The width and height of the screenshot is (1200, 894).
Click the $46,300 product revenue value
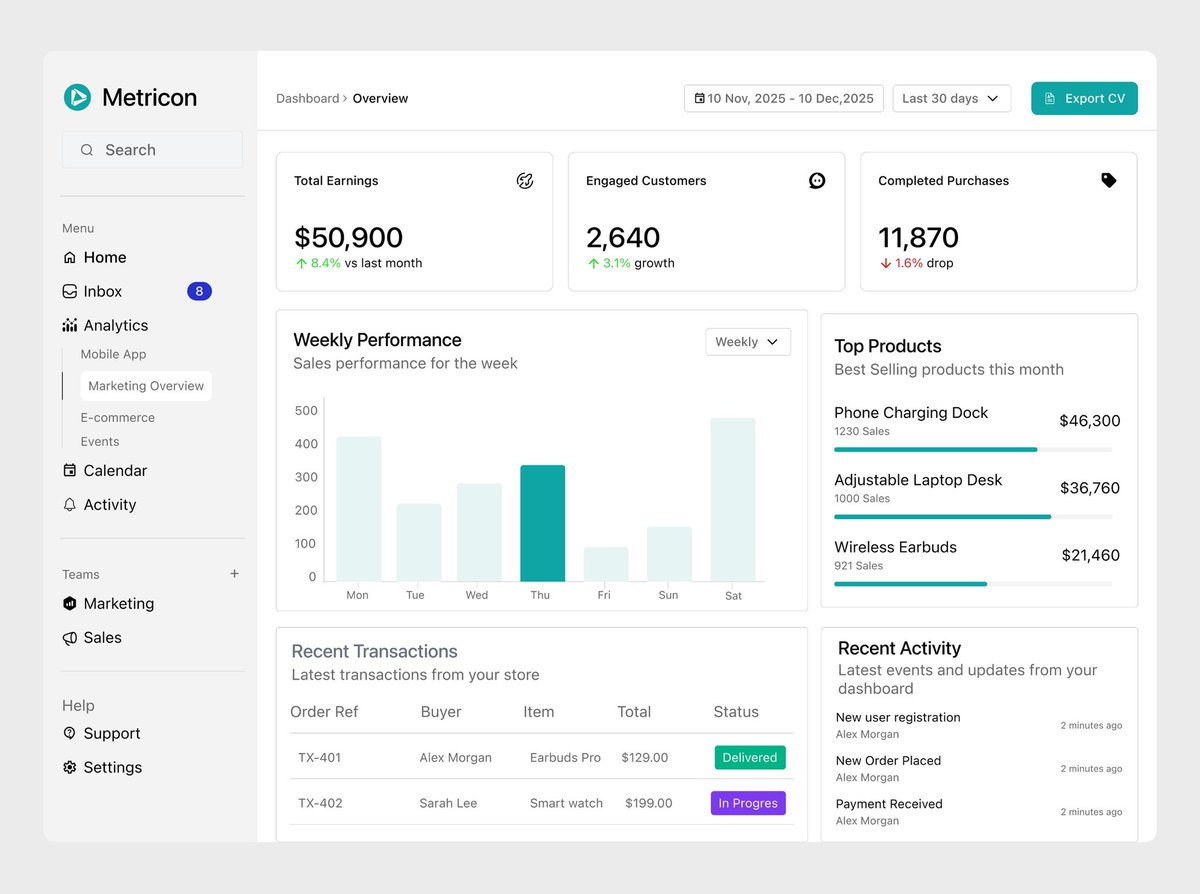click(x=1090, y=421)
